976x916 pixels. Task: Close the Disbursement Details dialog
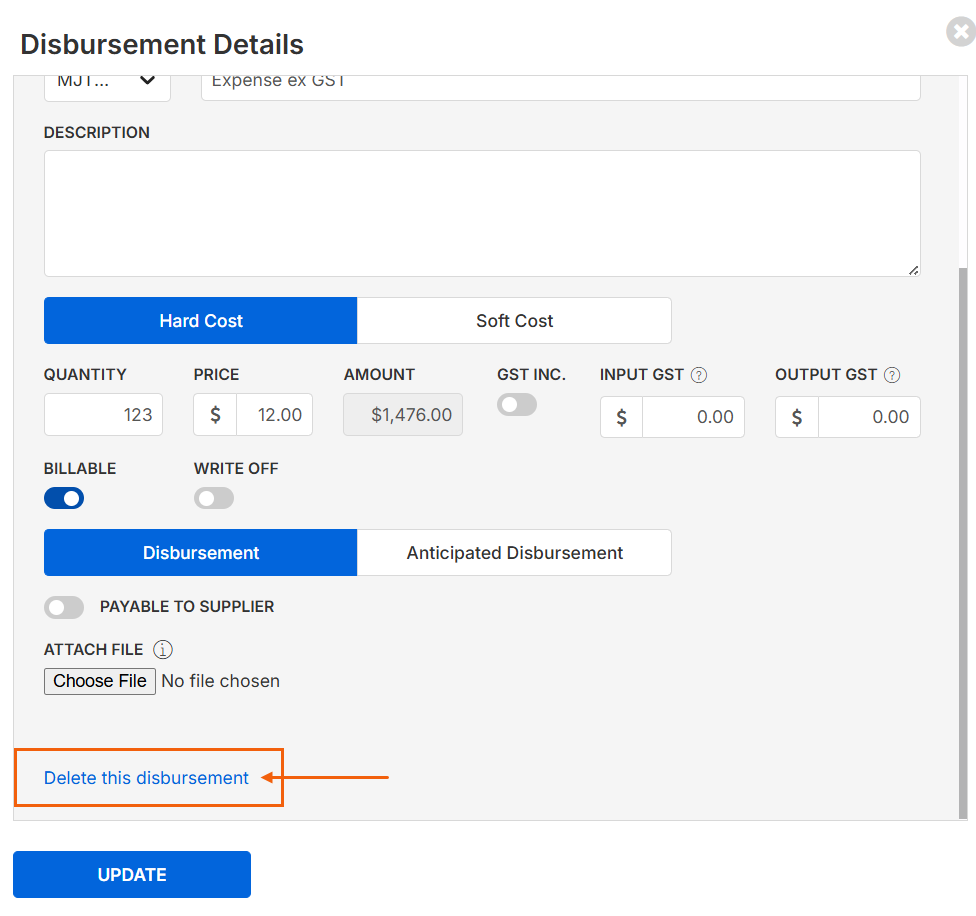click(x=961, y=31)
